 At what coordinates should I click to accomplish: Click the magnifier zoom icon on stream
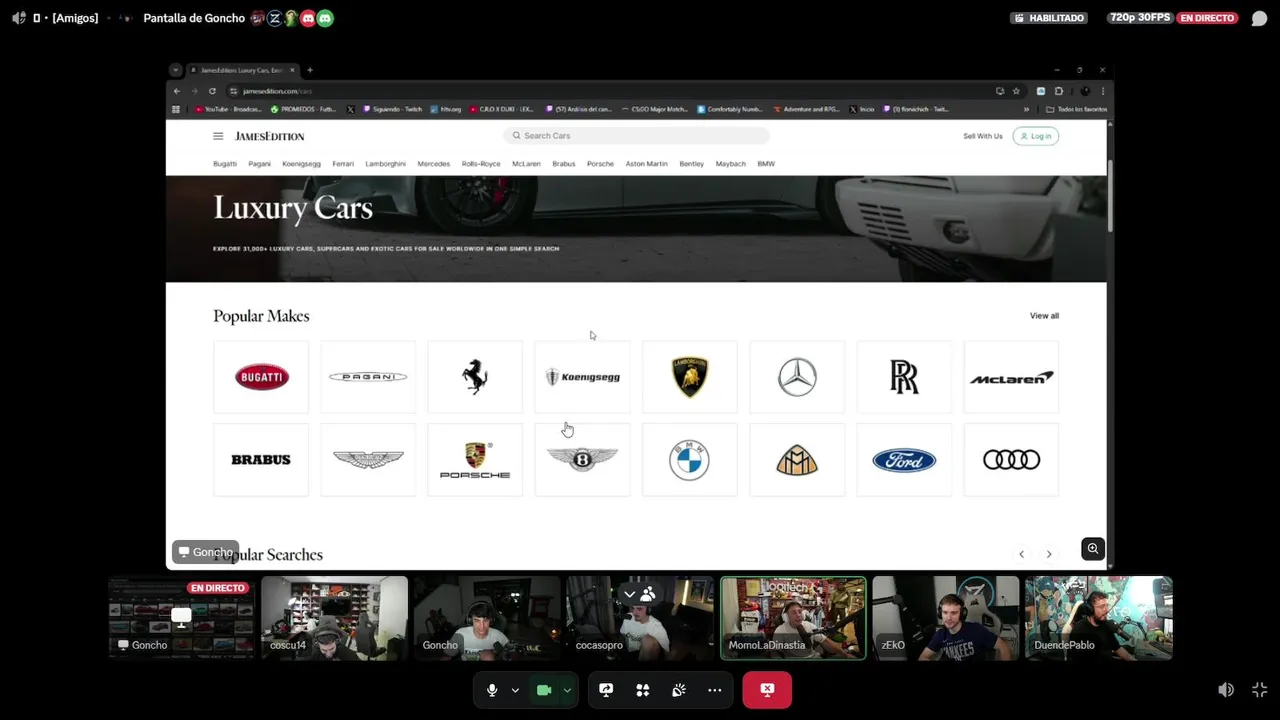pyautogui.click(x=1093, y=548)
